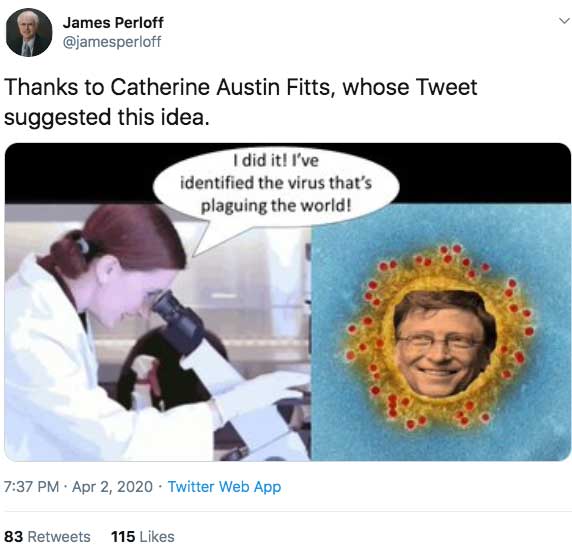Open the blue virus illustration panel
The width and height of the screenshot is (572, 551).
(x=441, y=332)
